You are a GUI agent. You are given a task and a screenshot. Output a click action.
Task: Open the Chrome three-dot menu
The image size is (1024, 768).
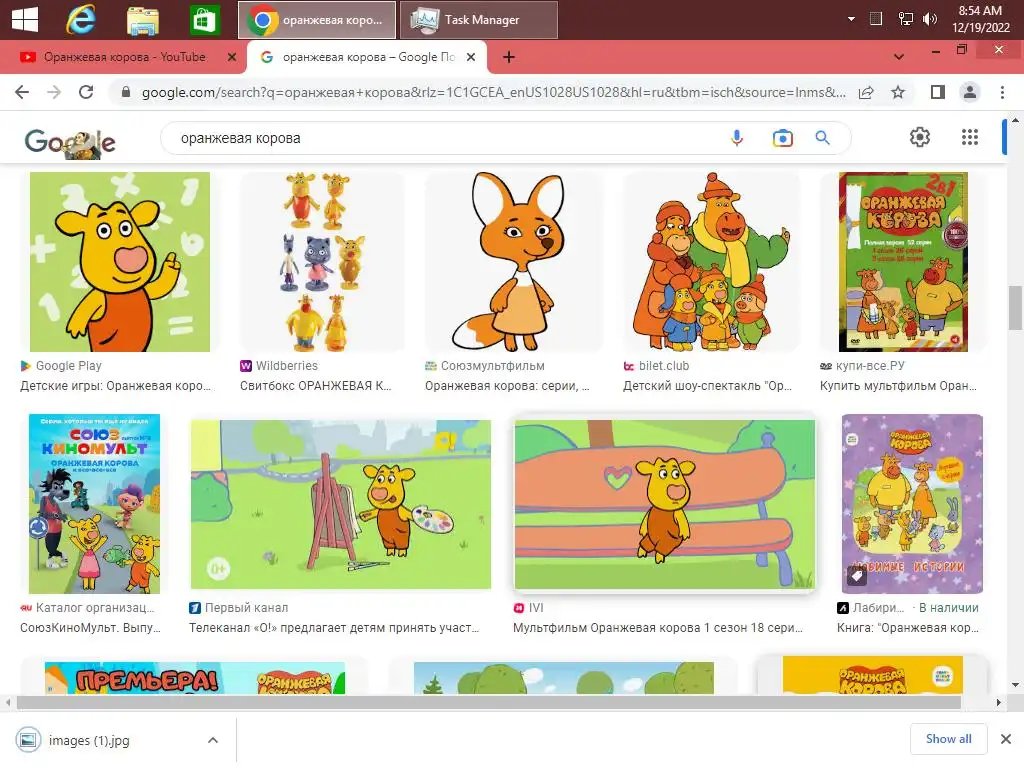1002,92
